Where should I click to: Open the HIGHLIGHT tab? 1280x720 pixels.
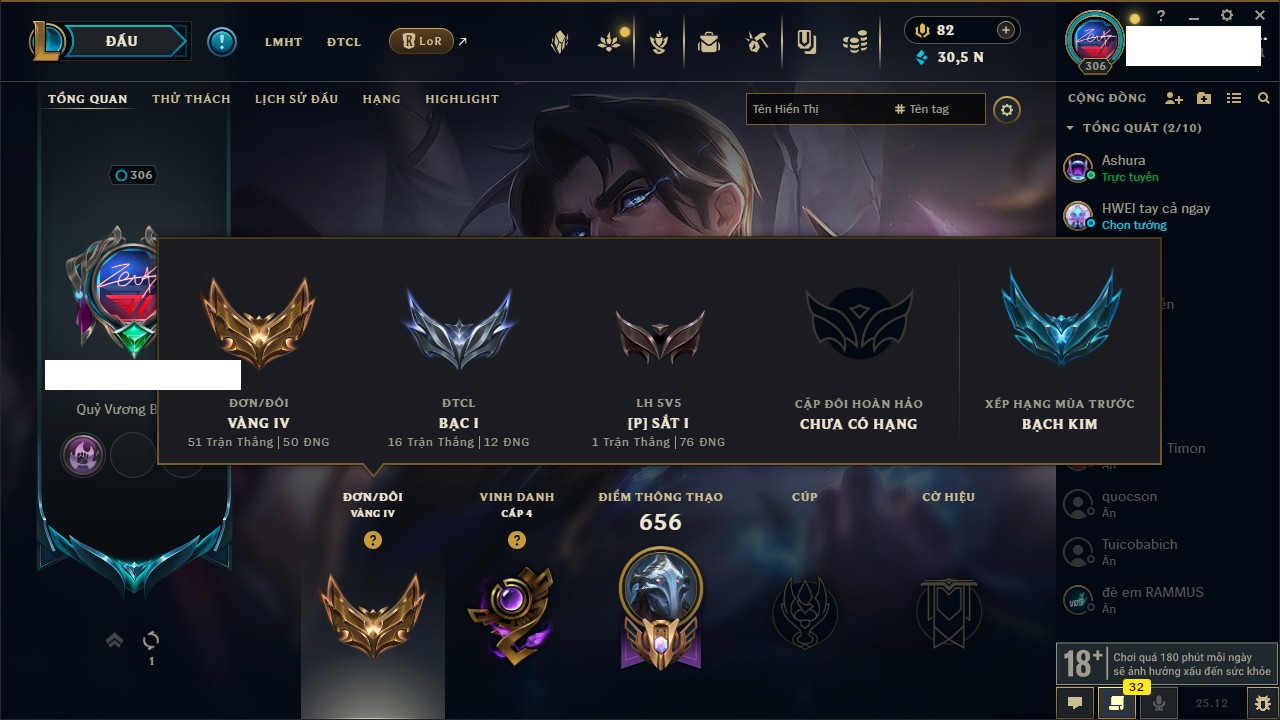(462, 99)
